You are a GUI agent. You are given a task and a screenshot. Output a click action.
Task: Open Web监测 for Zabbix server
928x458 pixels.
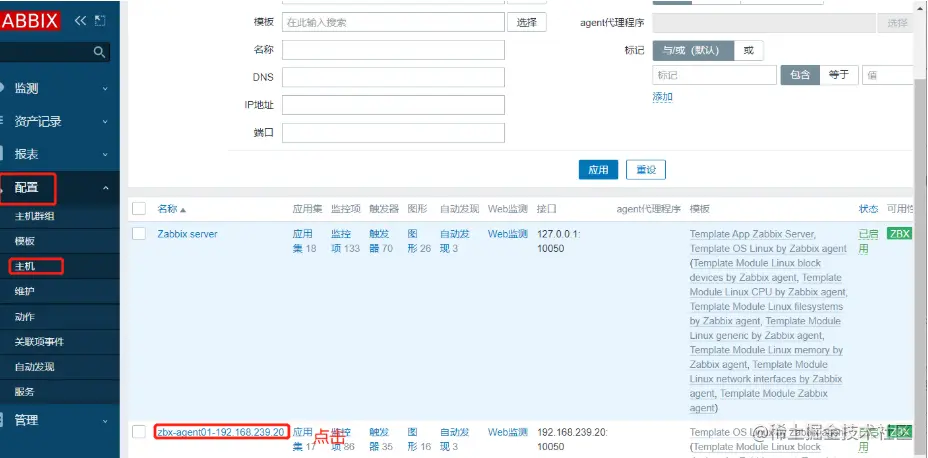(x=507, y=234)
